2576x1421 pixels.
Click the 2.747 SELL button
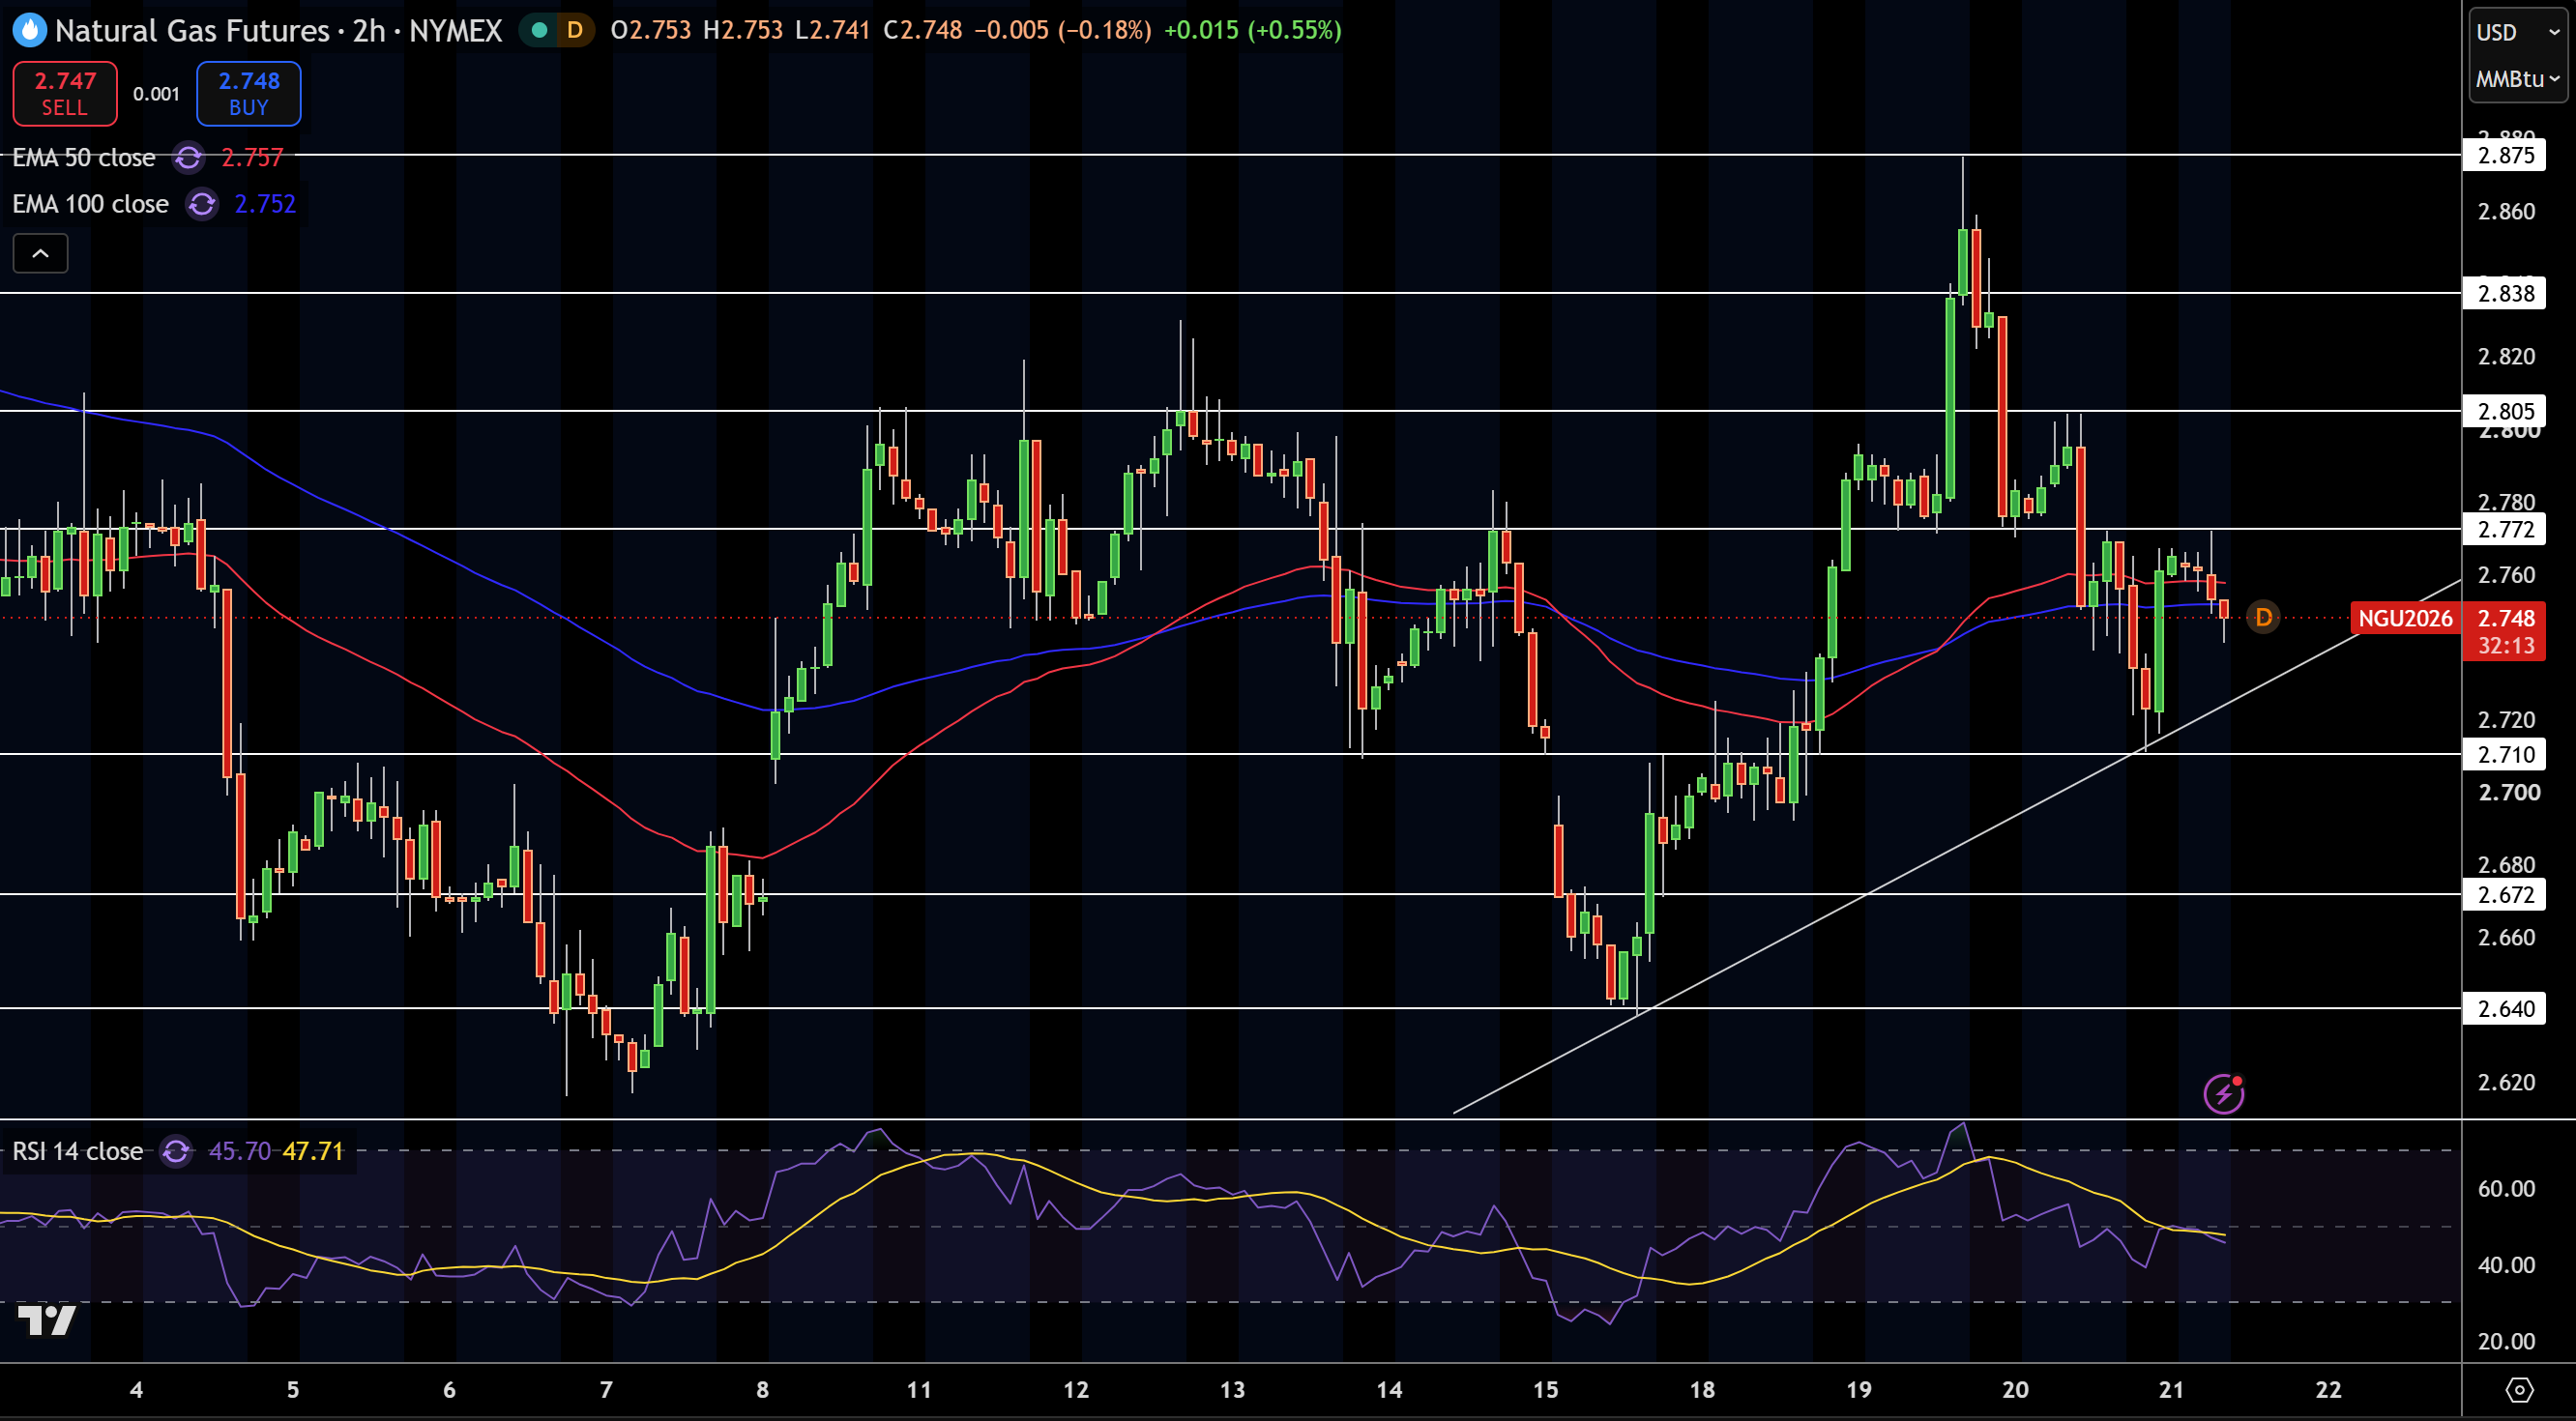(x=65, y=93)
